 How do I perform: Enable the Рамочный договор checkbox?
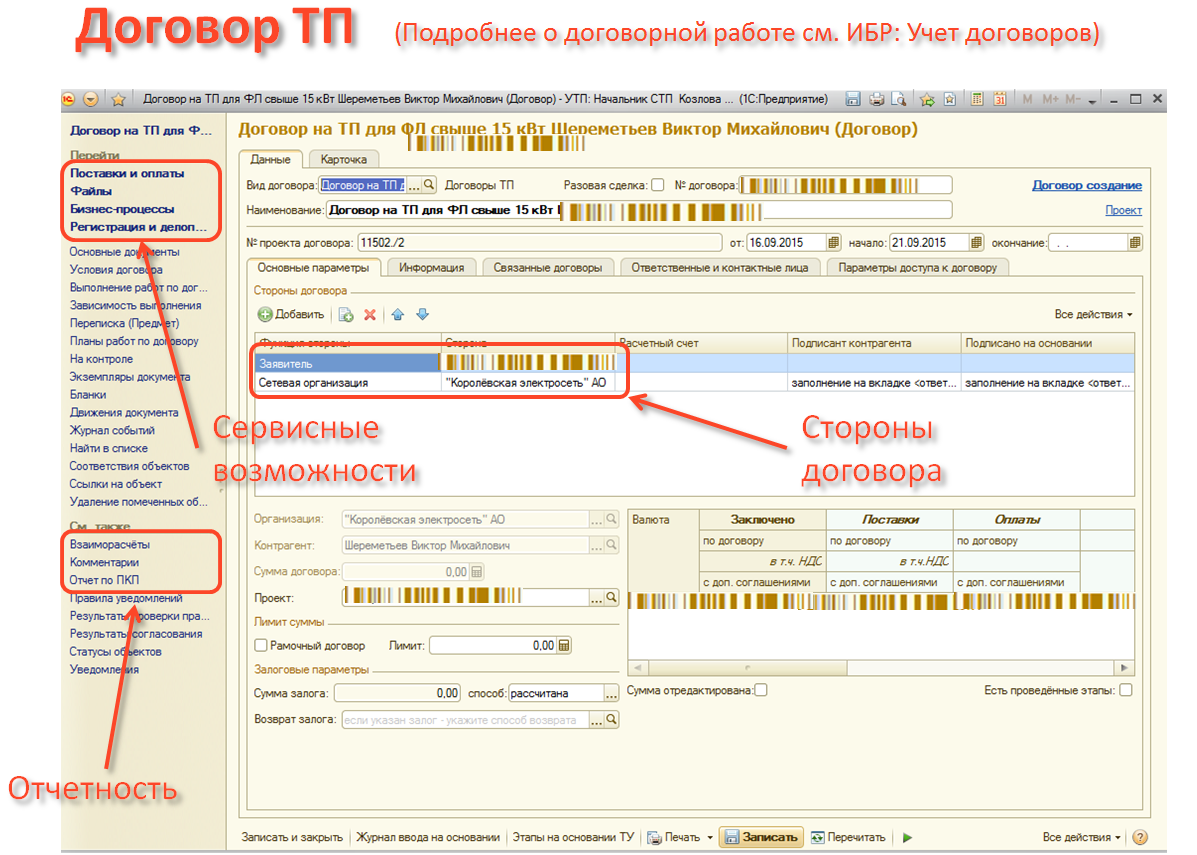(x=262, y=646)
